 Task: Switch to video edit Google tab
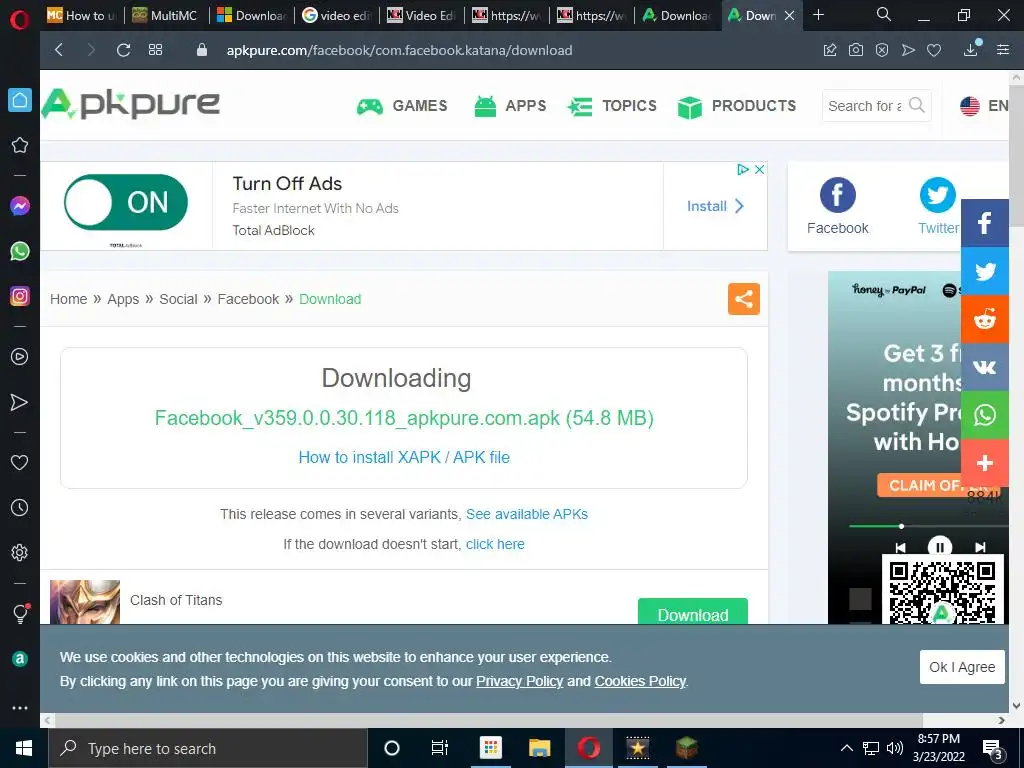tap(336, 16)
